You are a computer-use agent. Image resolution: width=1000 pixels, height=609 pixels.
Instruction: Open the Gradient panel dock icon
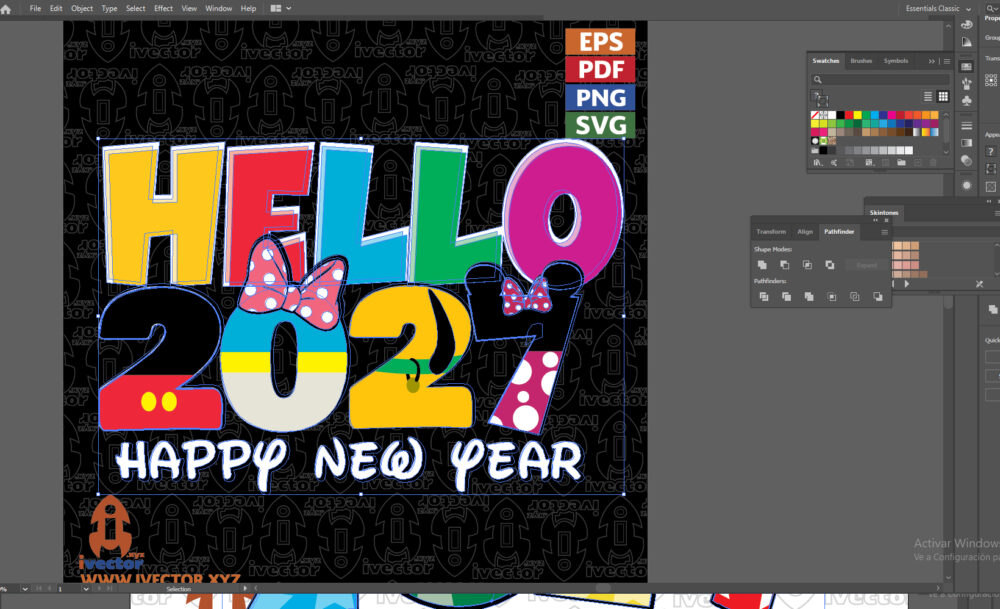point(967,143)
